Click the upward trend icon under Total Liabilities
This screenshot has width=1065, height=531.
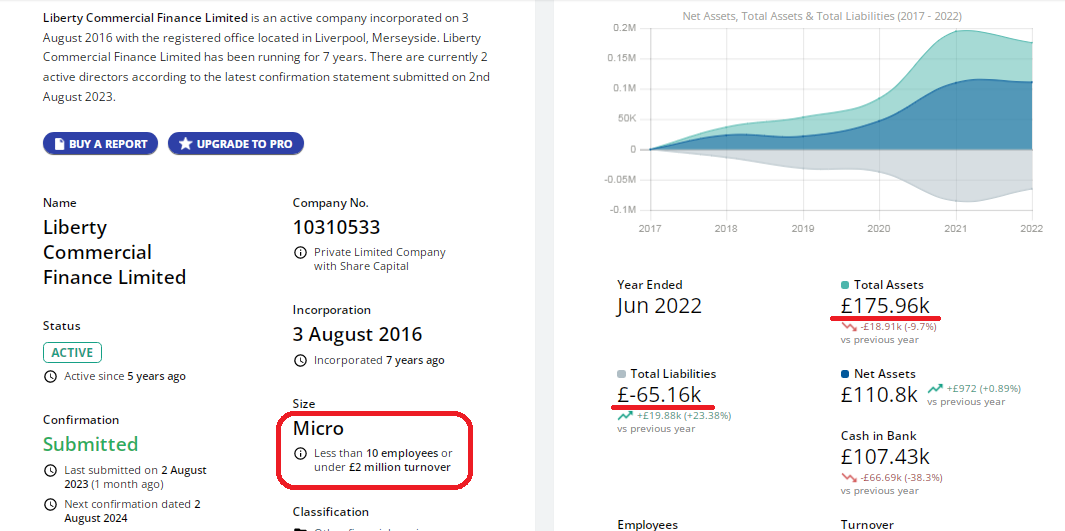(x=625, y=416)
